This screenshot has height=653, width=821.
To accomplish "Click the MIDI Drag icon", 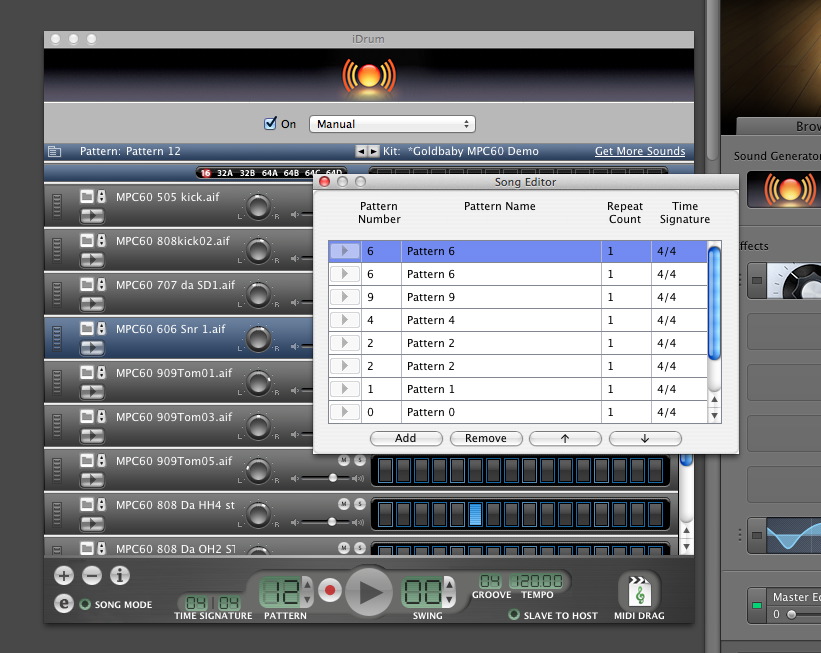I will (638, 591).
